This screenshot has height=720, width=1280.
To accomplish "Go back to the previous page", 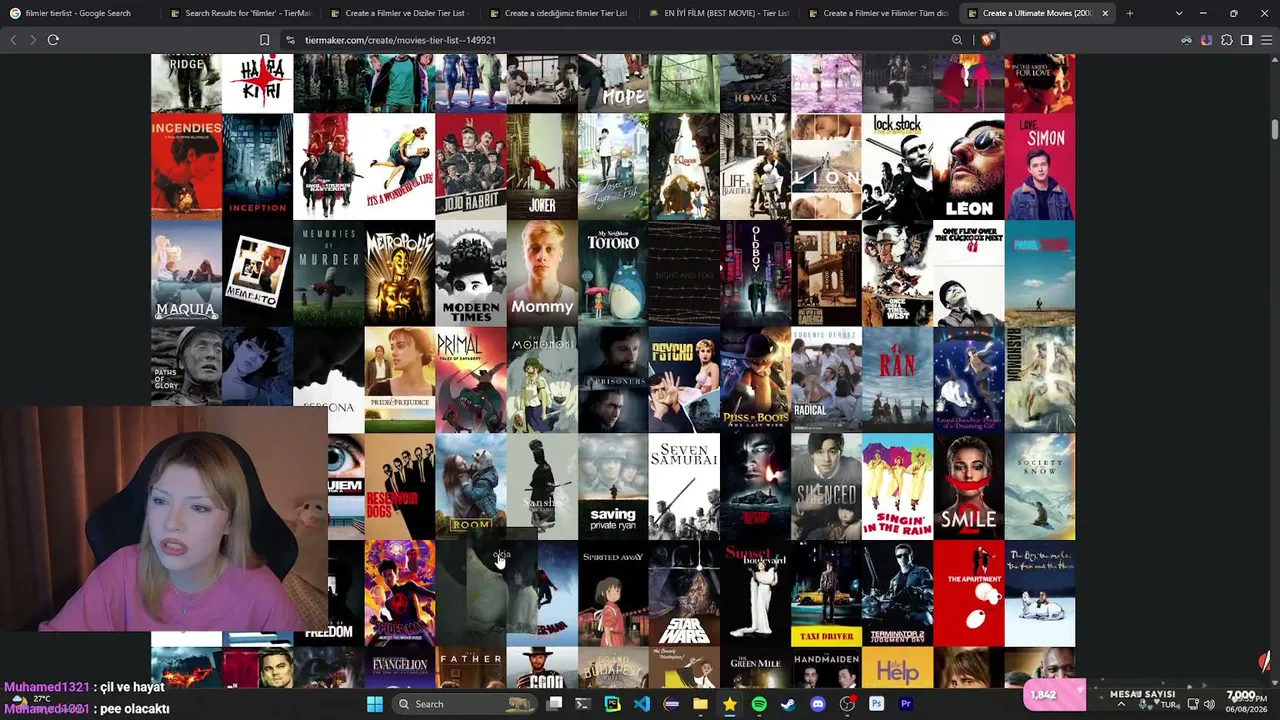I will coord(13,40).
